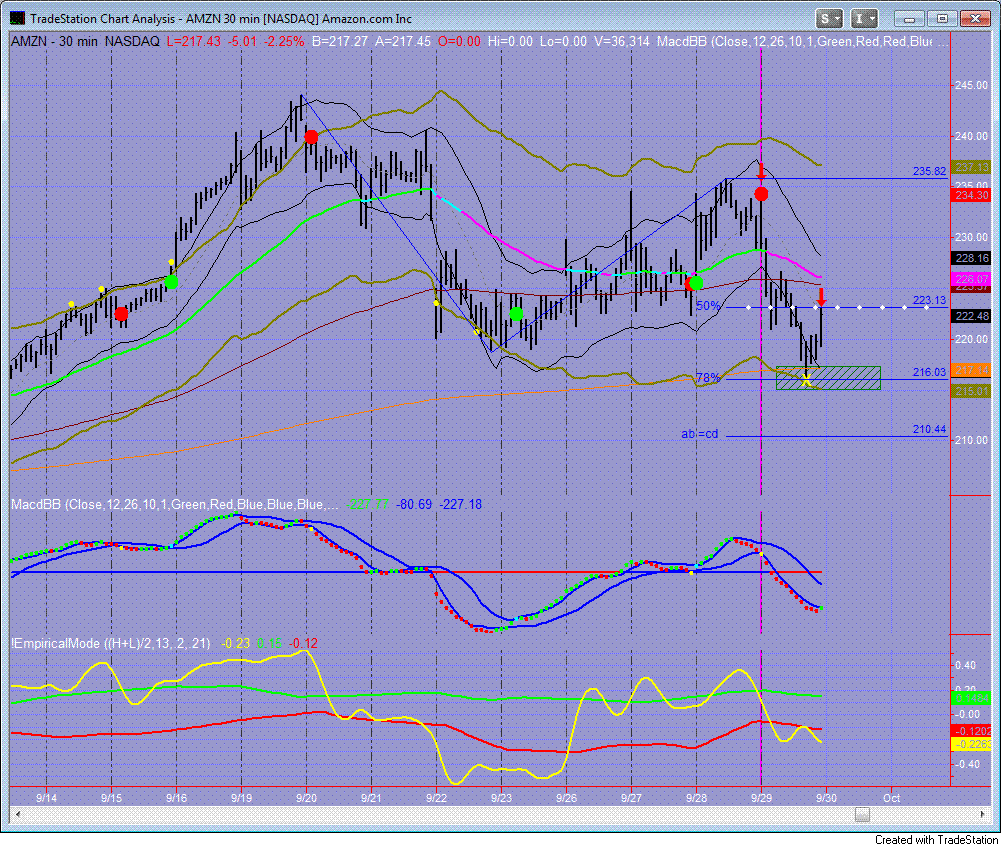
Task: Click the green hatched rectangle near 216.03
Action: pyautogui.click(x=828, y=378)
